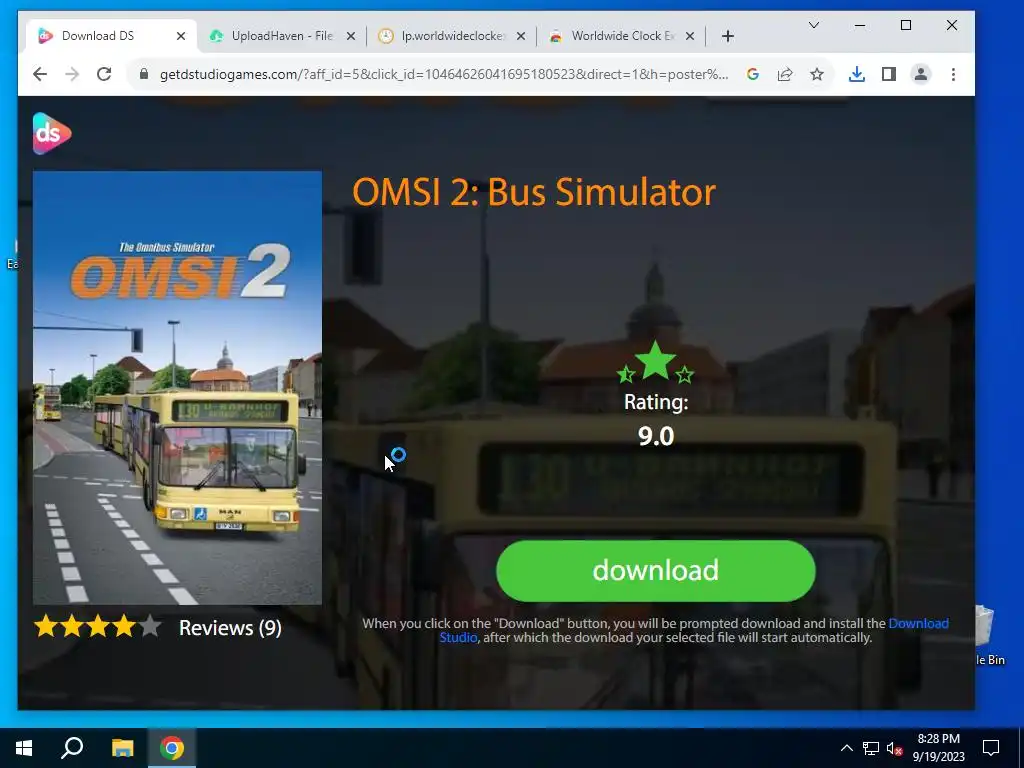Screen dimensions: 1024x768
Task: Switch to the UploadHaven - File tab
Action: pyautogui.click(x=282, y=36)
